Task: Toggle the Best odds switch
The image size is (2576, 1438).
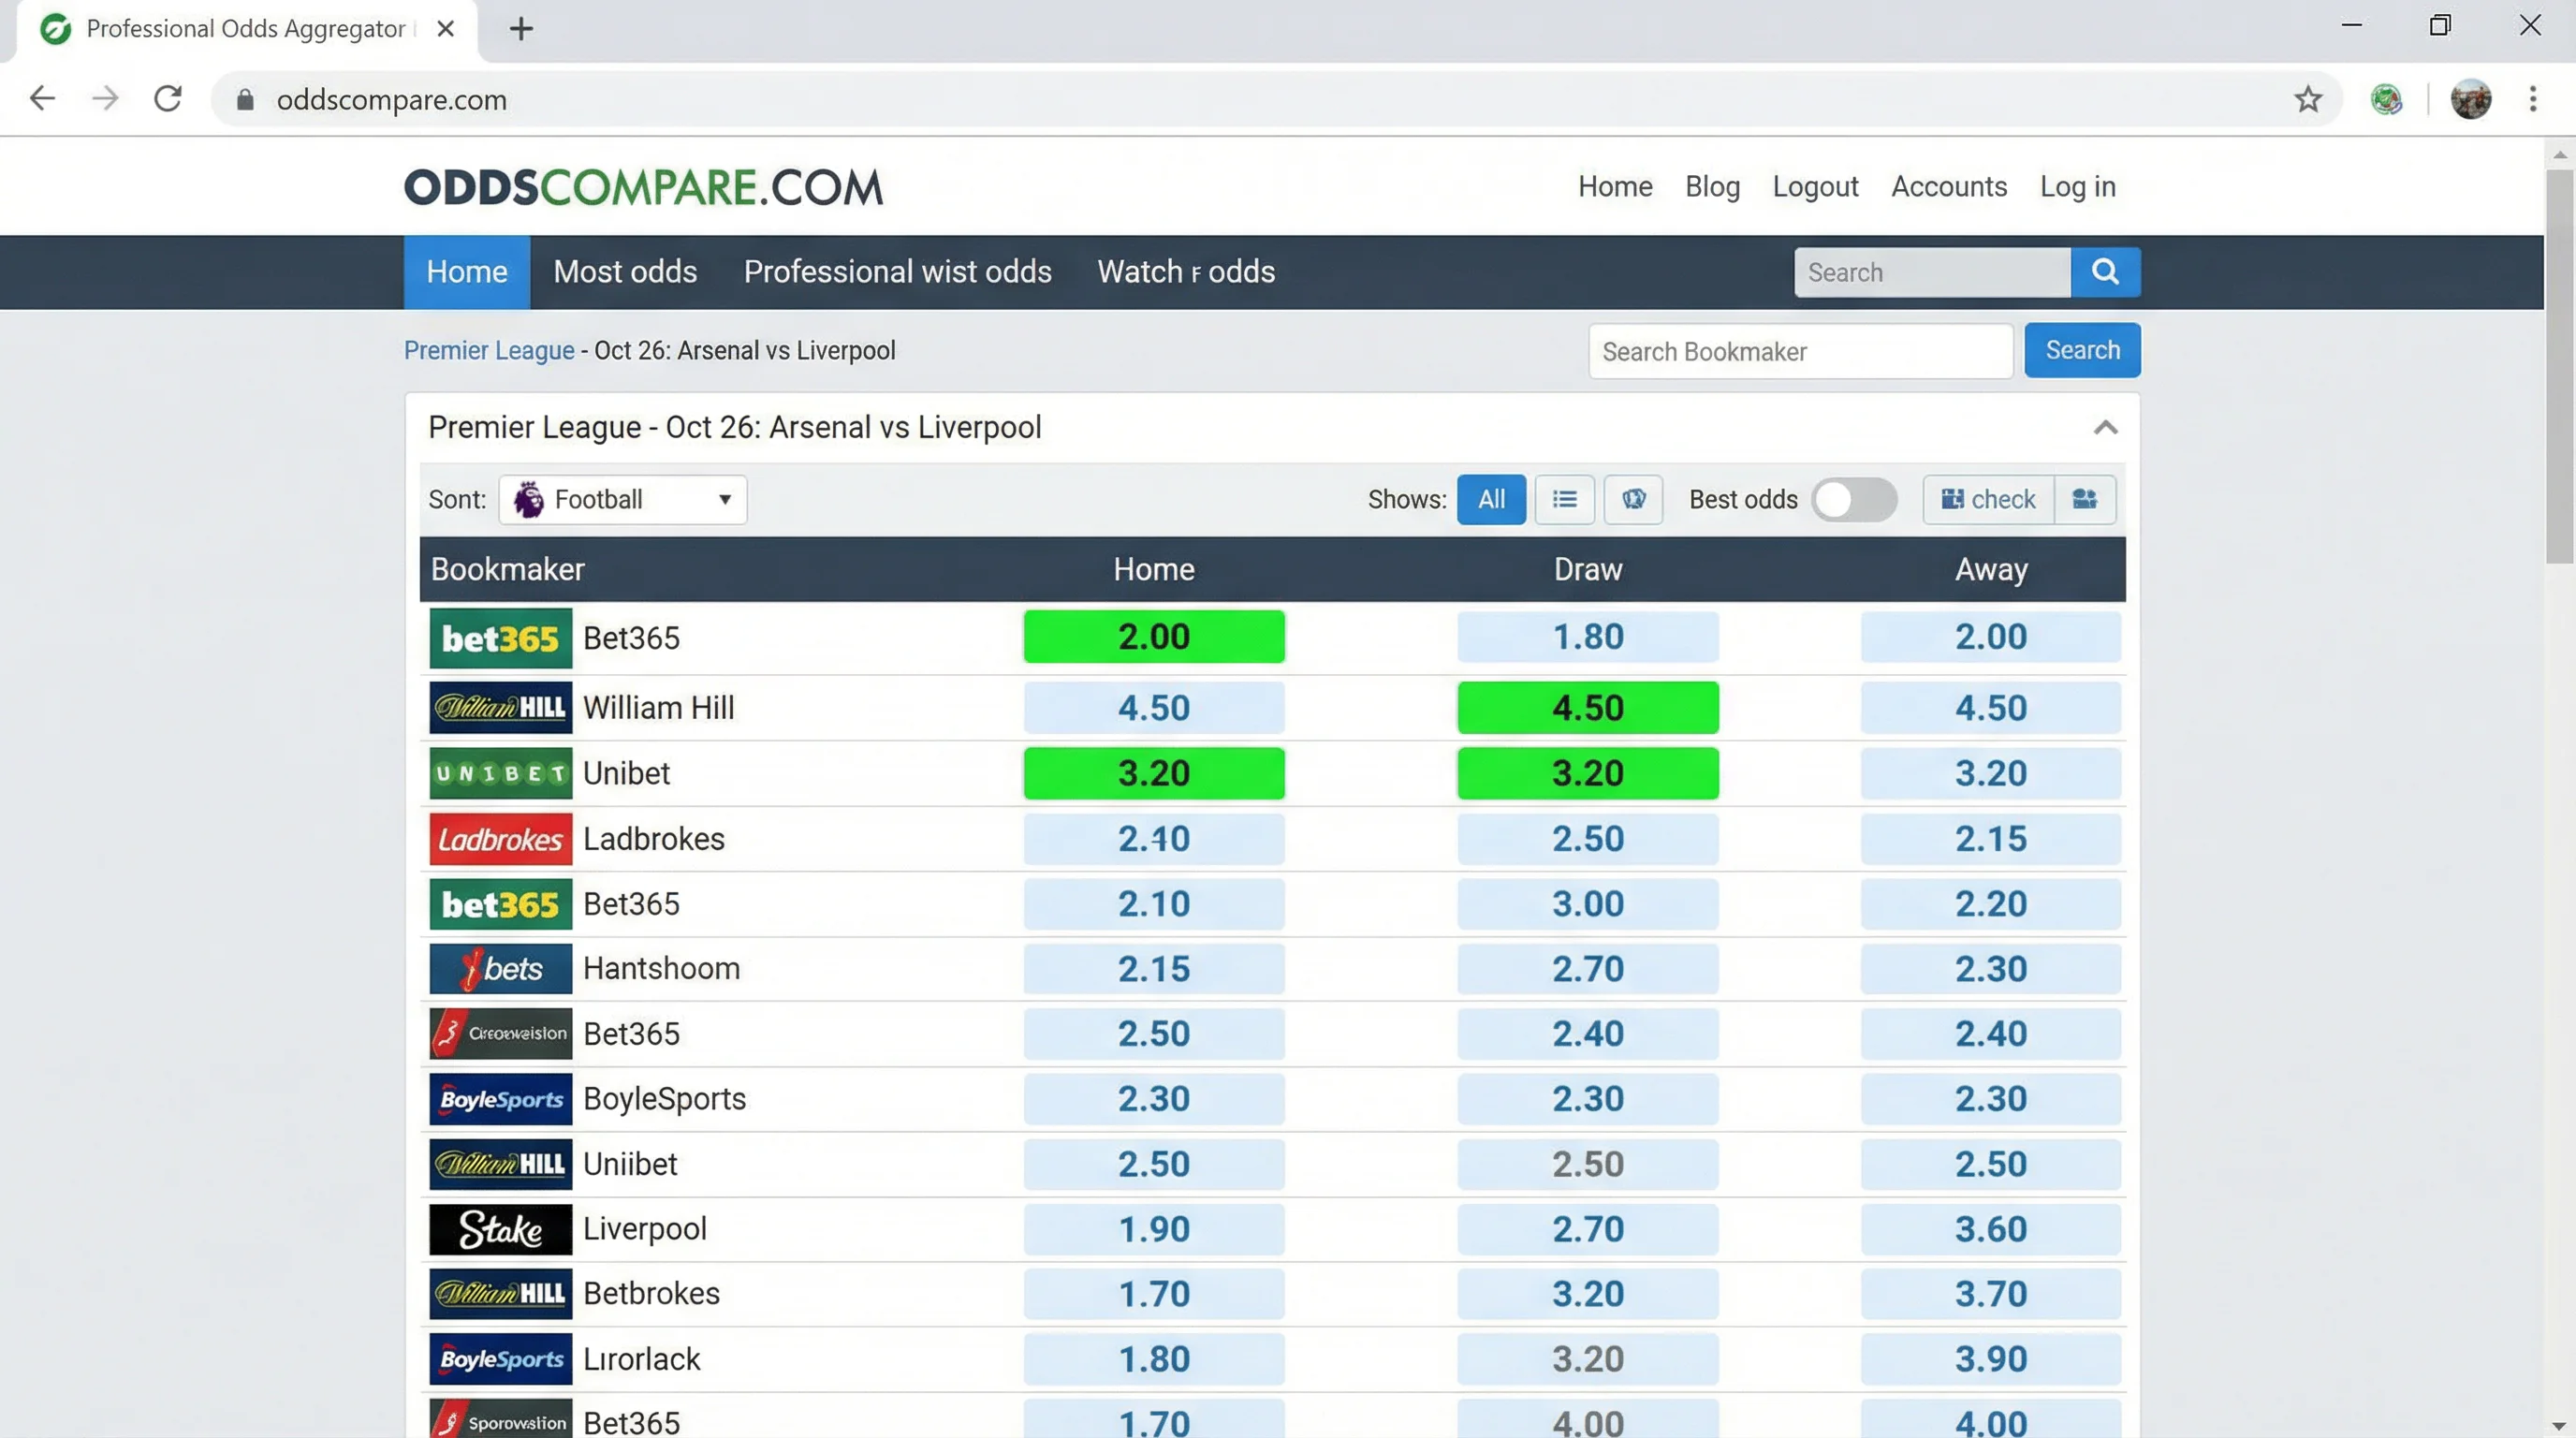Action: pos(1855,499)
